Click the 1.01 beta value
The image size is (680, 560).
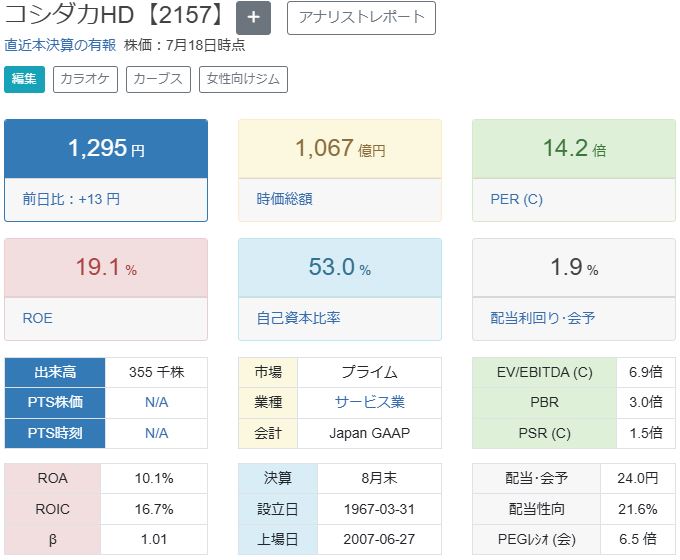click(x=154, y=540)
